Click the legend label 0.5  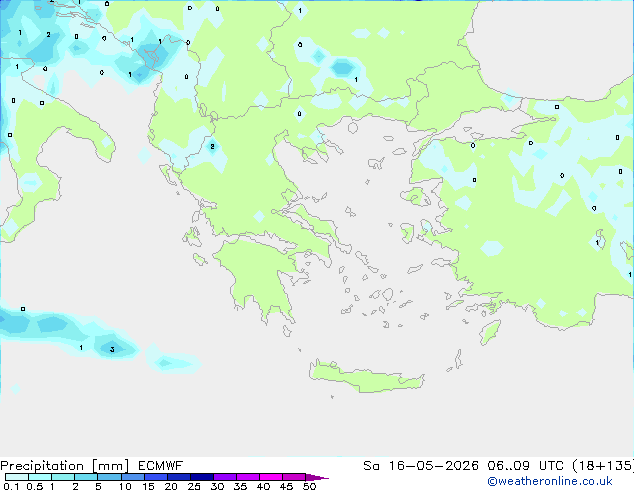[x=34, y=486]
